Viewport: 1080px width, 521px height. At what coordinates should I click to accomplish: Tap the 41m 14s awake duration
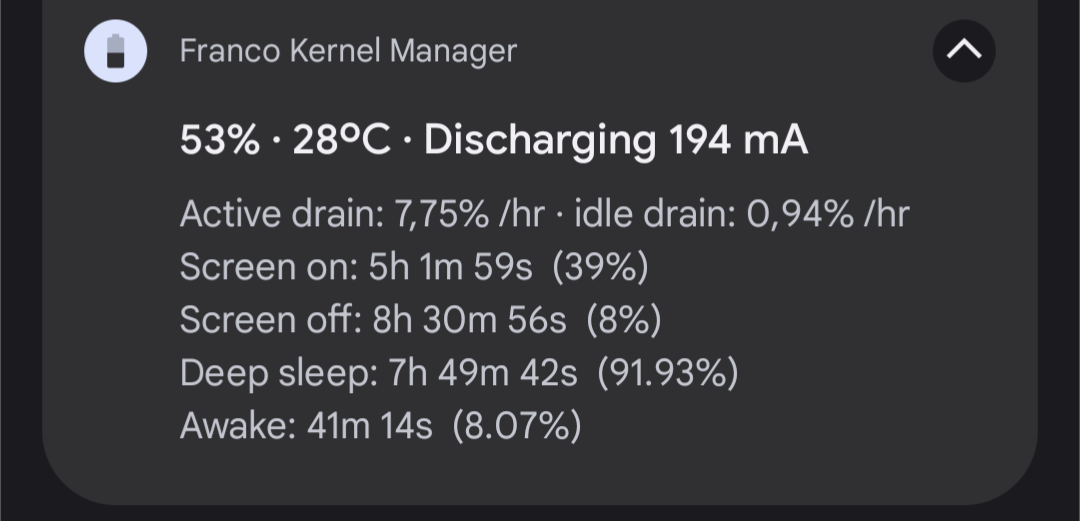tap(369, 426)
